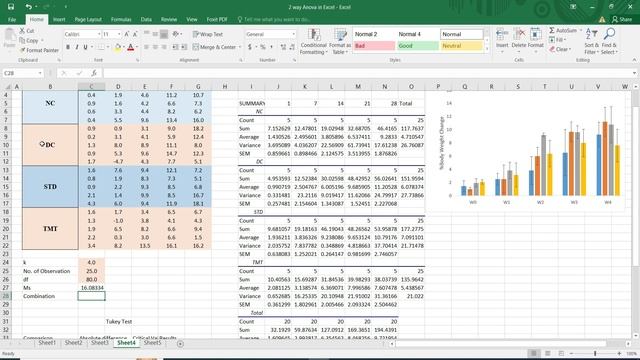Click the Insert Function fx icon
This screenshot has width=640, height=360.
[x=94, y=73]
